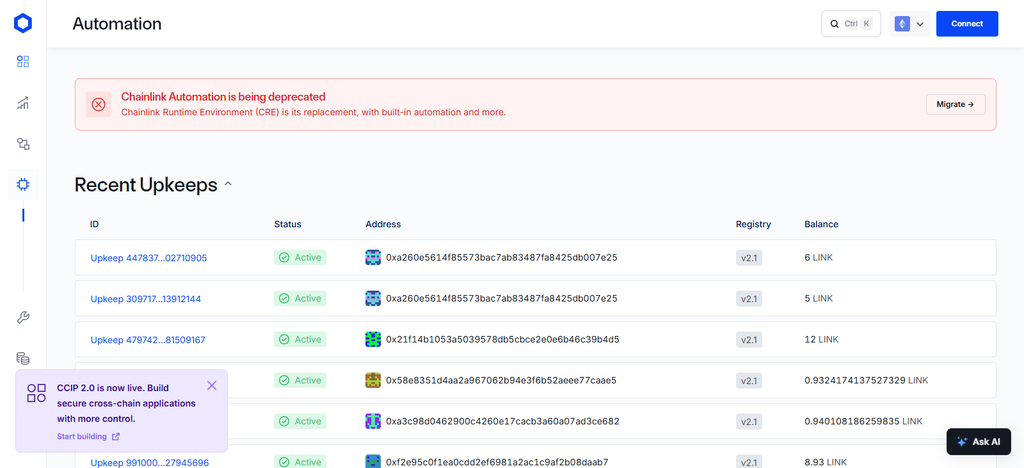1024x468 pixels.
Task: Click the Registry column header
Action: 754,224
